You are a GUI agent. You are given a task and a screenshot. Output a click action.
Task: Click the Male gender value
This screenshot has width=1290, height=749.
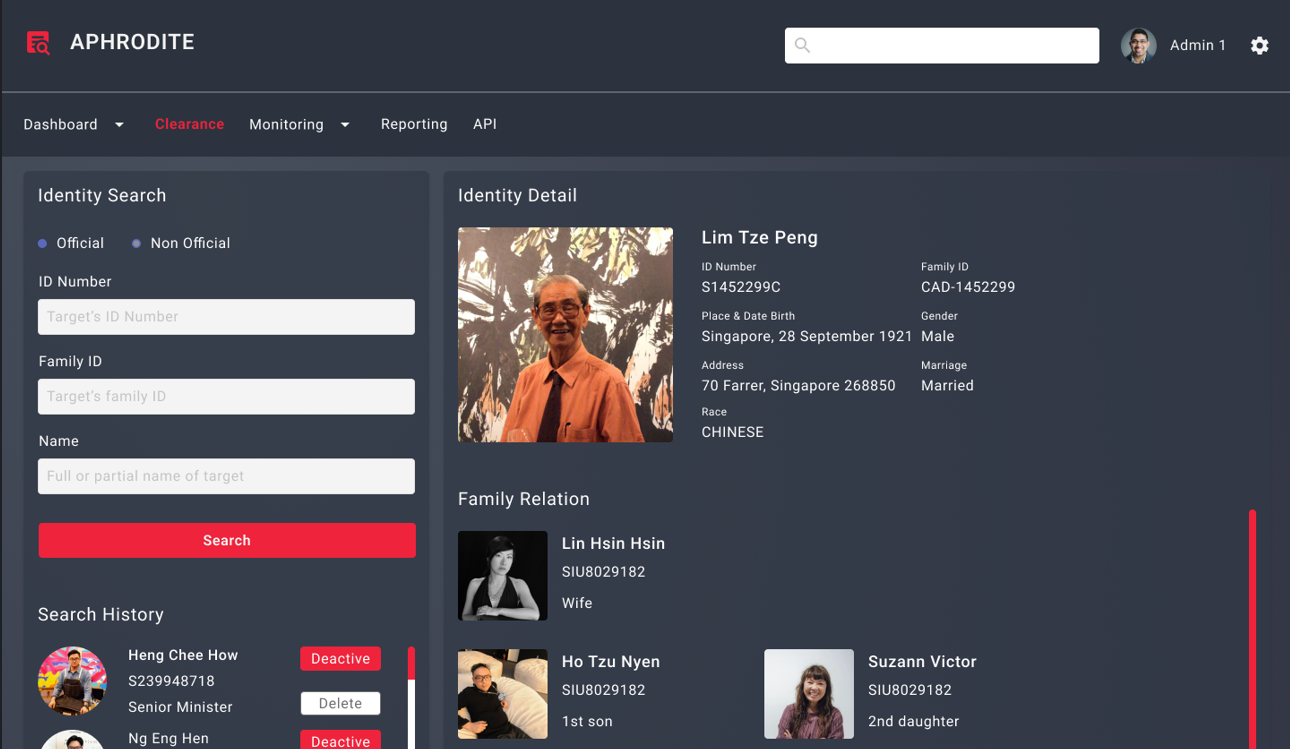[938, 336]
